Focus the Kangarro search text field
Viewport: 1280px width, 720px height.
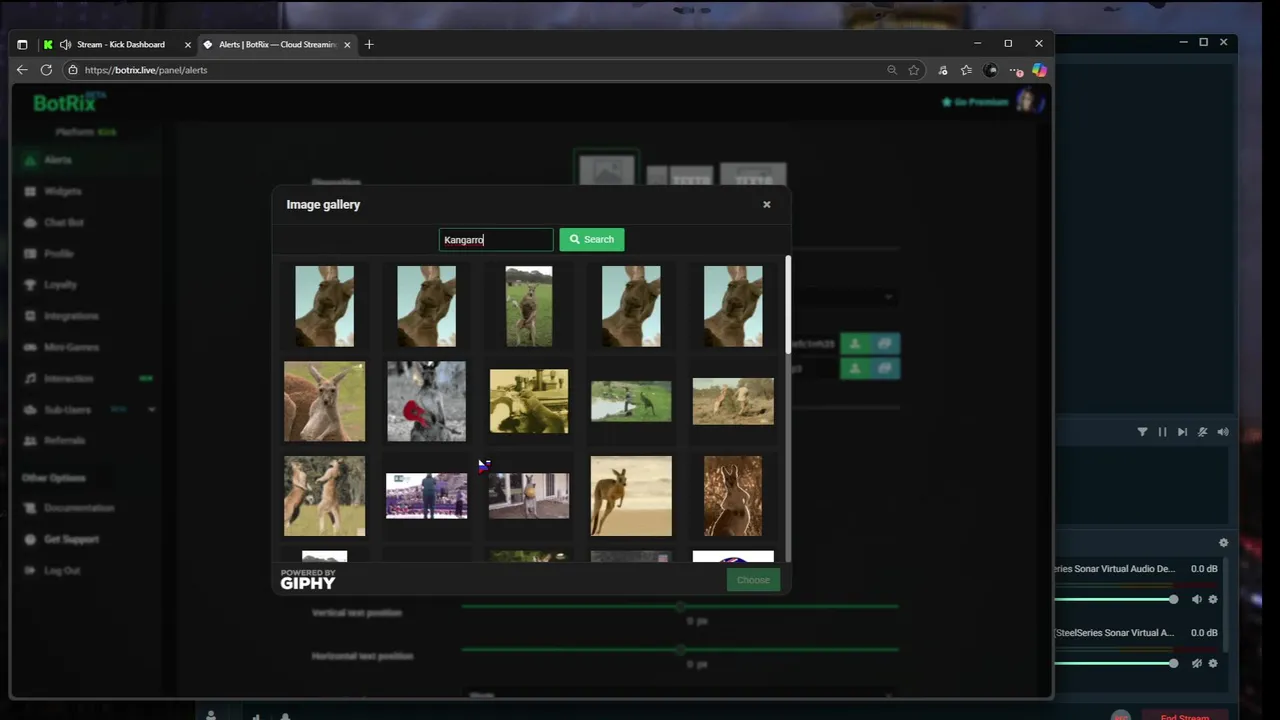[x=496, y=240]
